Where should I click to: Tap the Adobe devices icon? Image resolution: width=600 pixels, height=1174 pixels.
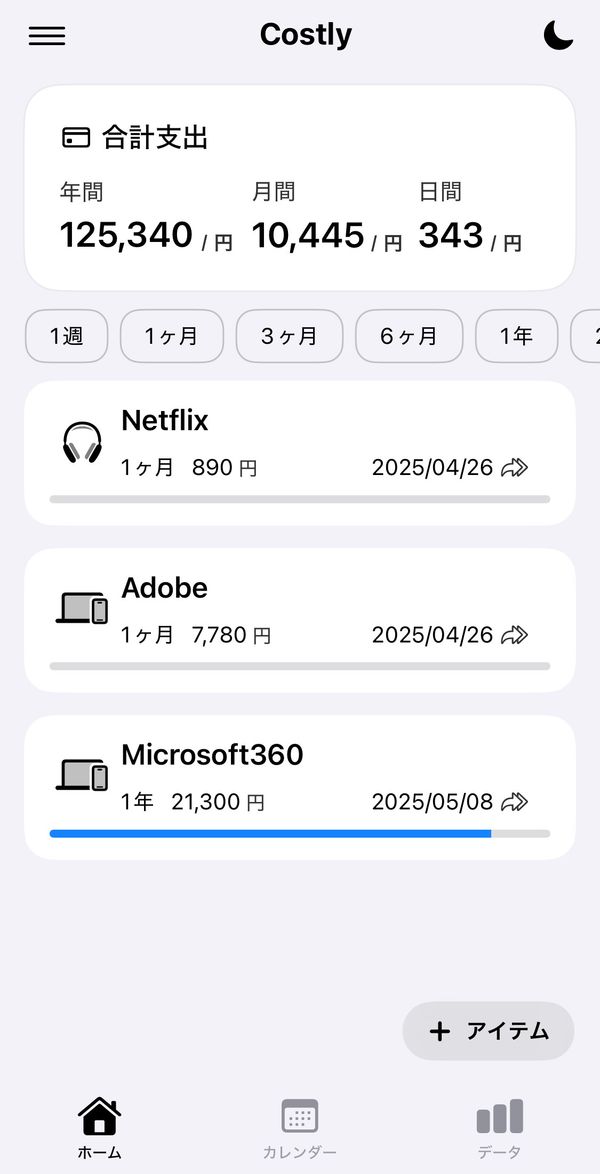point(82,608)
